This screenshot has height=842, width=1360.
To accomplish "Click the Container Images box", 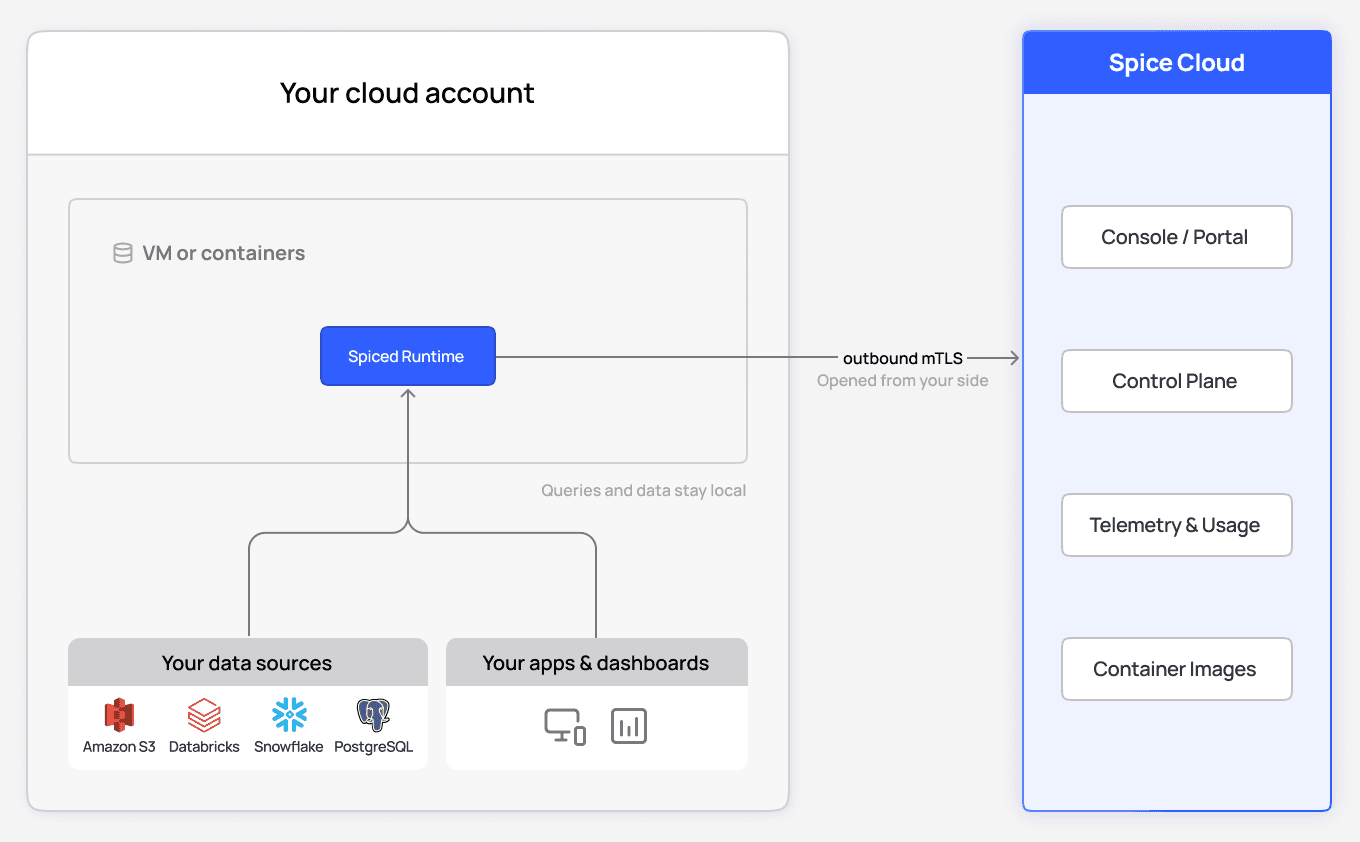I will tap(1177, 669).
